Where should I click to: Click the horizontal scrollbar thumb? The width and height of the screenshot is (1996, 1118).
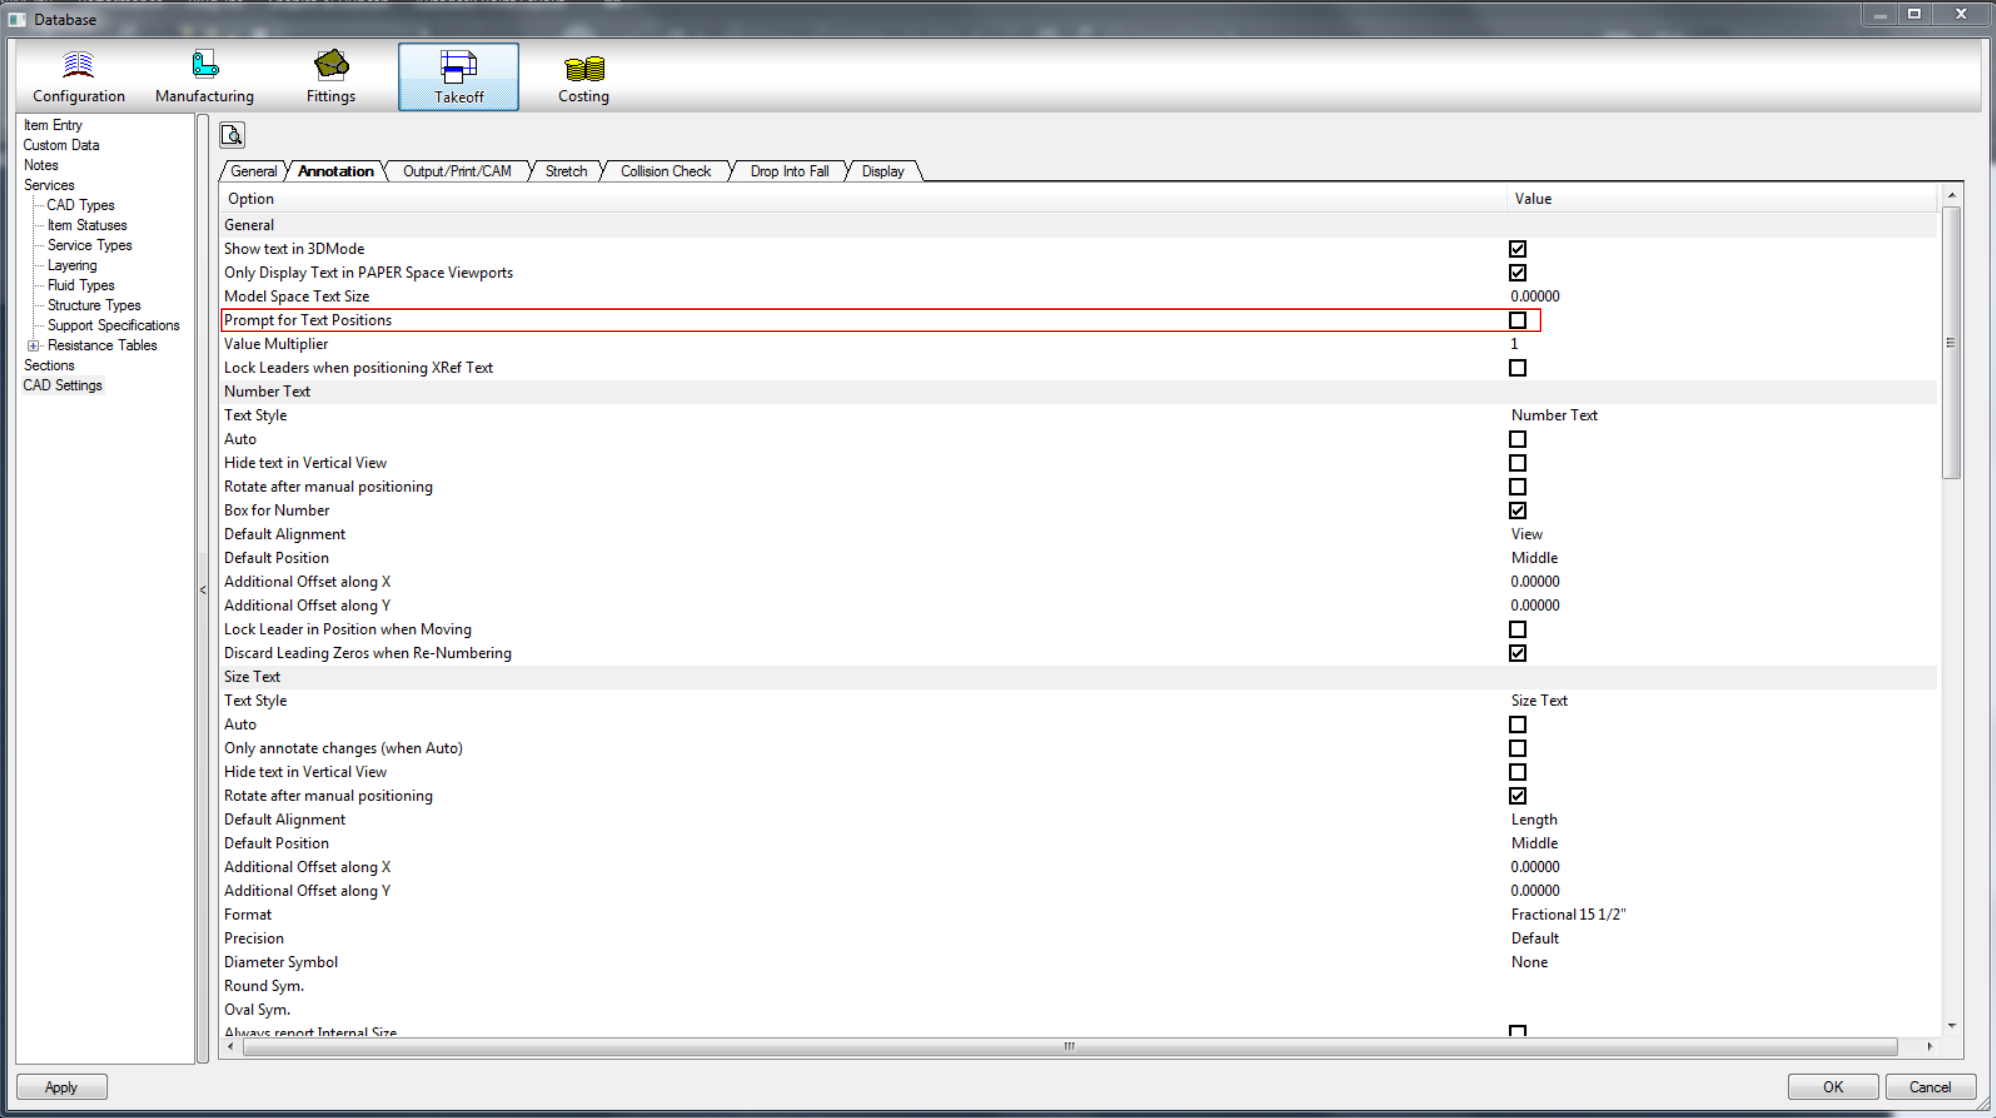[x=1069, y=1047]
